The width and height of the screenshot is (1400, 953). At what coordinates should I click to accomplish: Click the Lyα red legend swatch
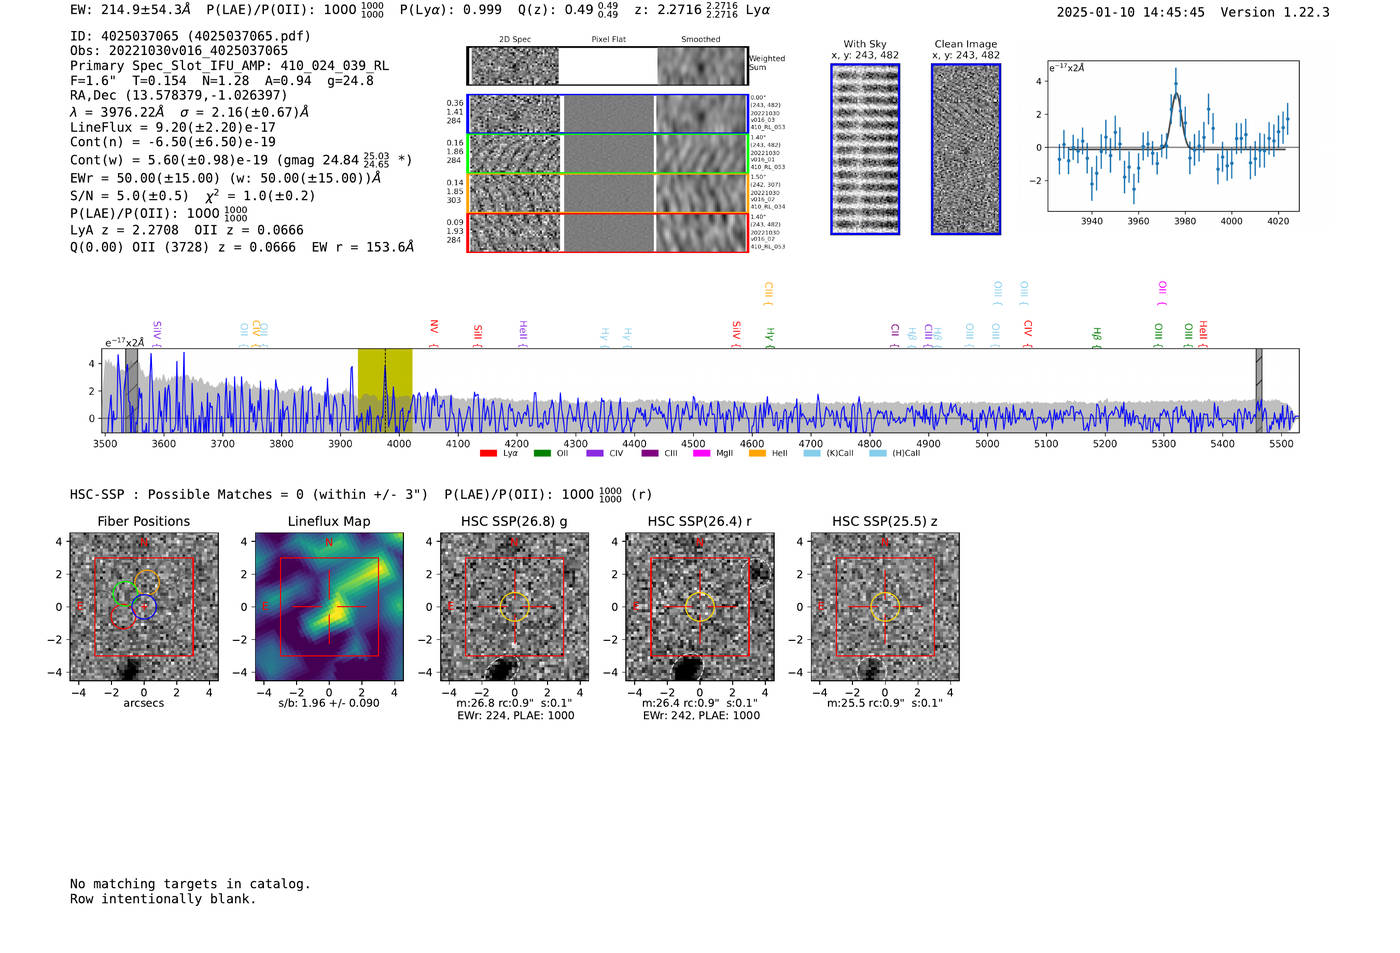488,453
